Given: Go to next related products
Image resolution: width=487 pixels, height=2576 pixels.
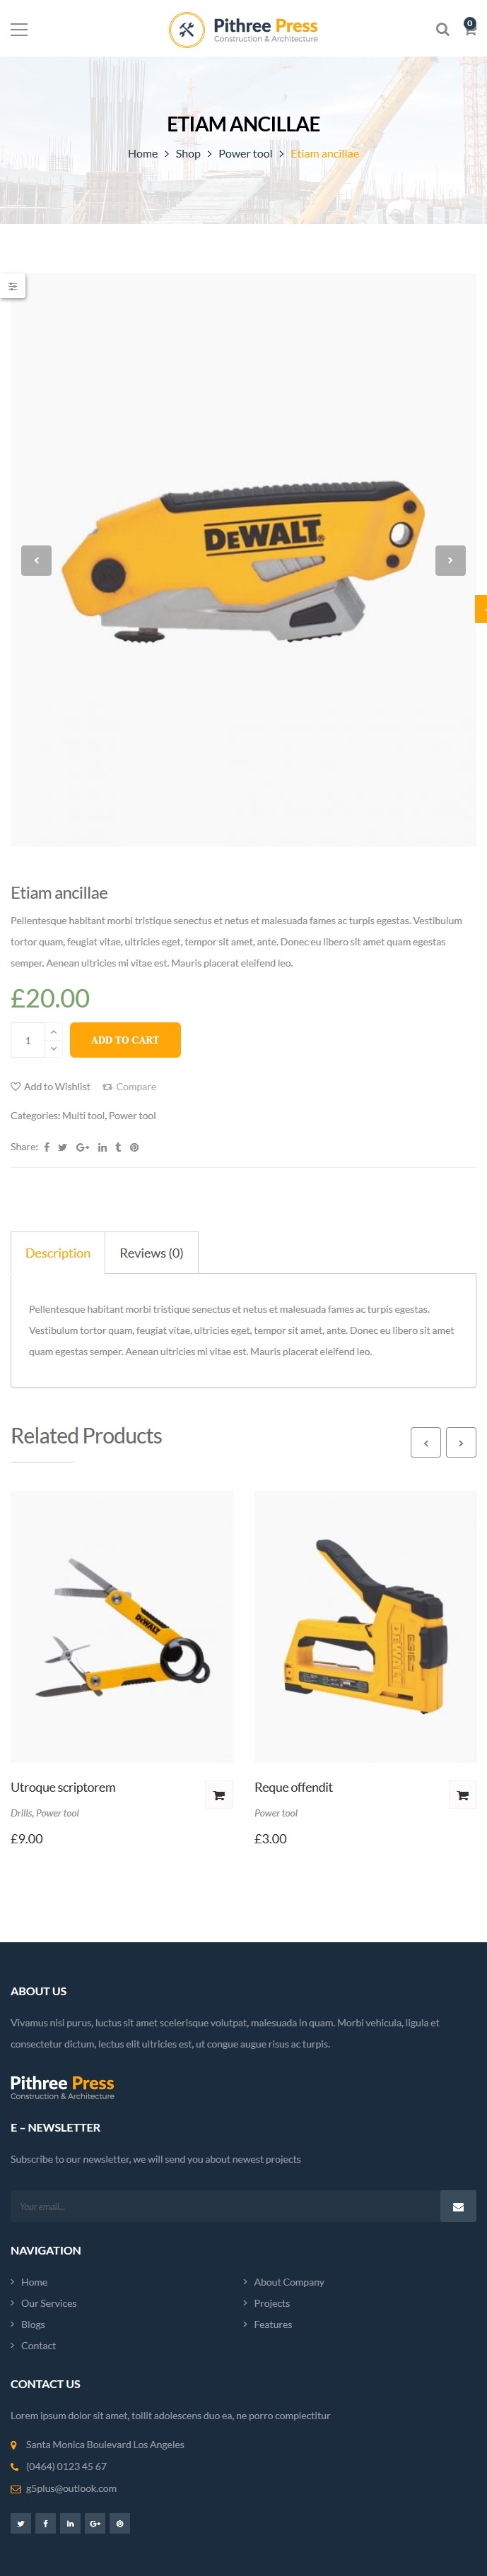Looking at the screenshot, I should (461, 1442).
